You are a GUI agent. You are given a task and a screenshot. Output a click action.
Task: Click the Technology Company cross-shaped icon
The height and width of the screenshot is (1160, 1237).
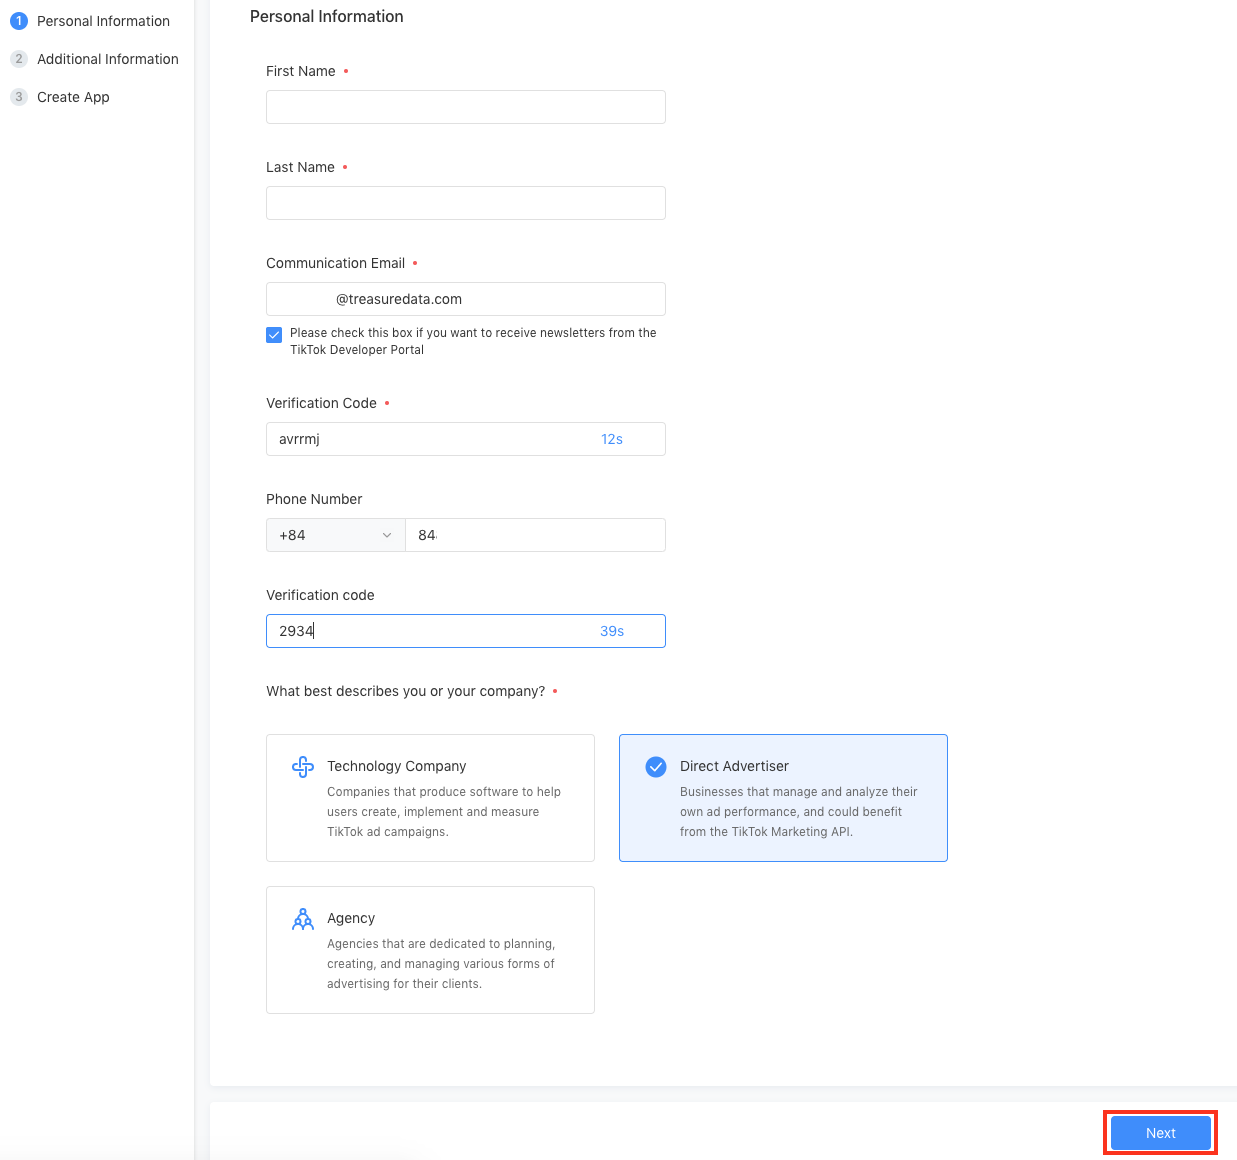[303, 767]
